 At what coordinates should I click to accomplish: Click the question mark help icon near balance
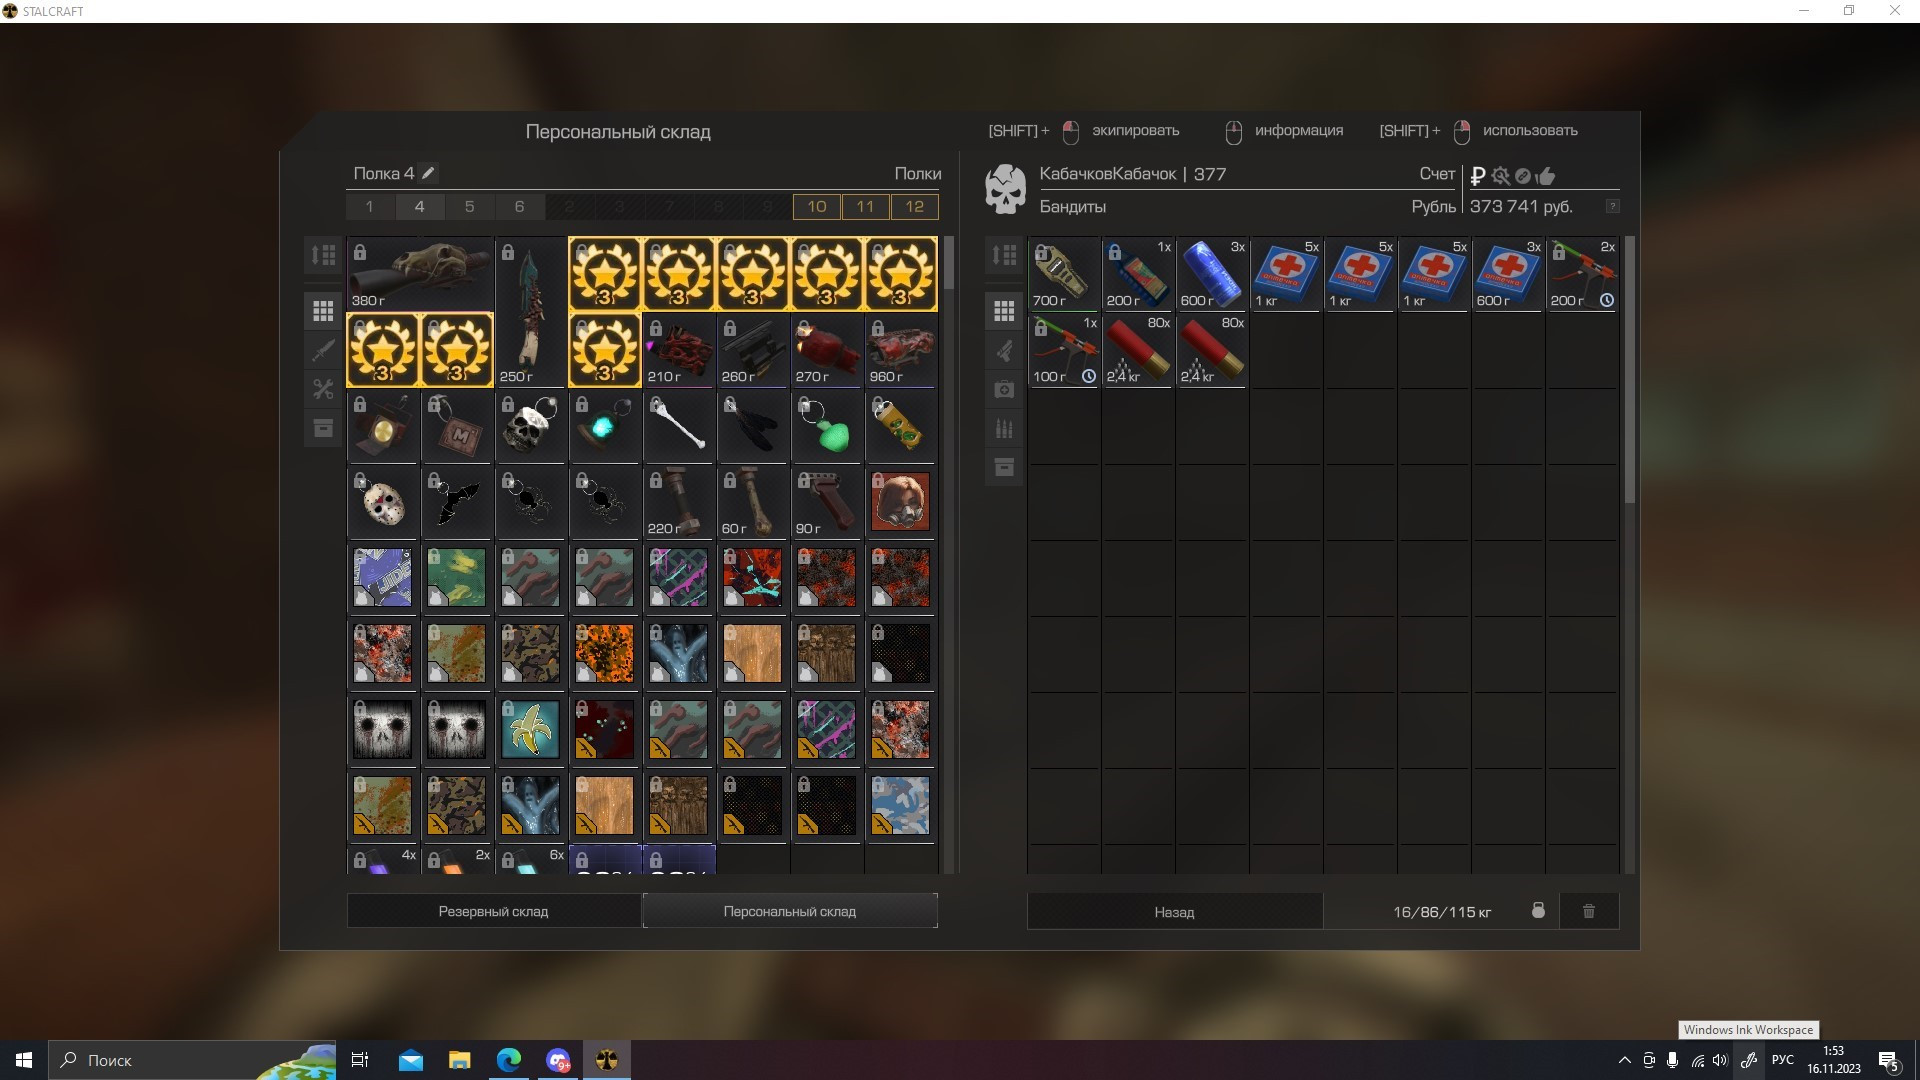[x=1612, y=206]
